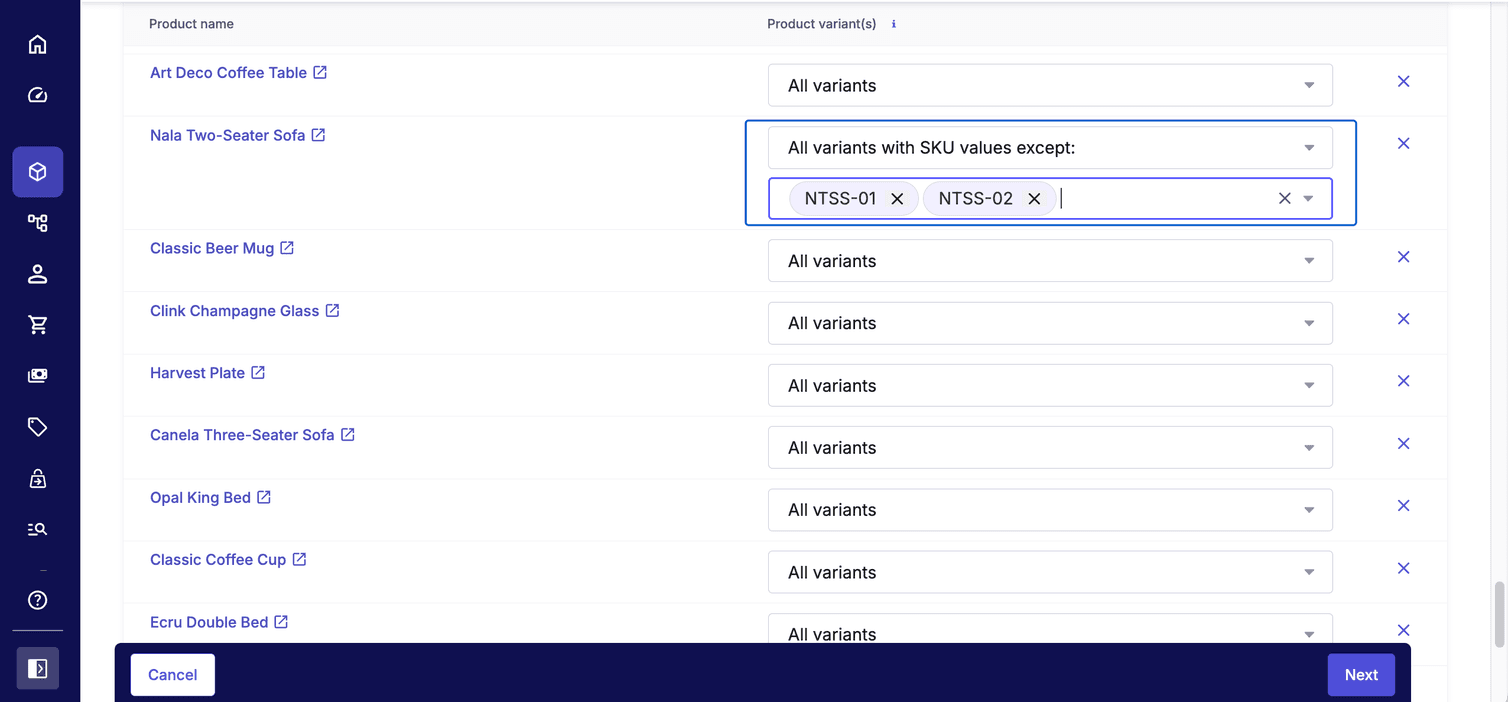Open the Harvest Plate product link
Screen dimensions: 1508x702
tap(197, 372)
